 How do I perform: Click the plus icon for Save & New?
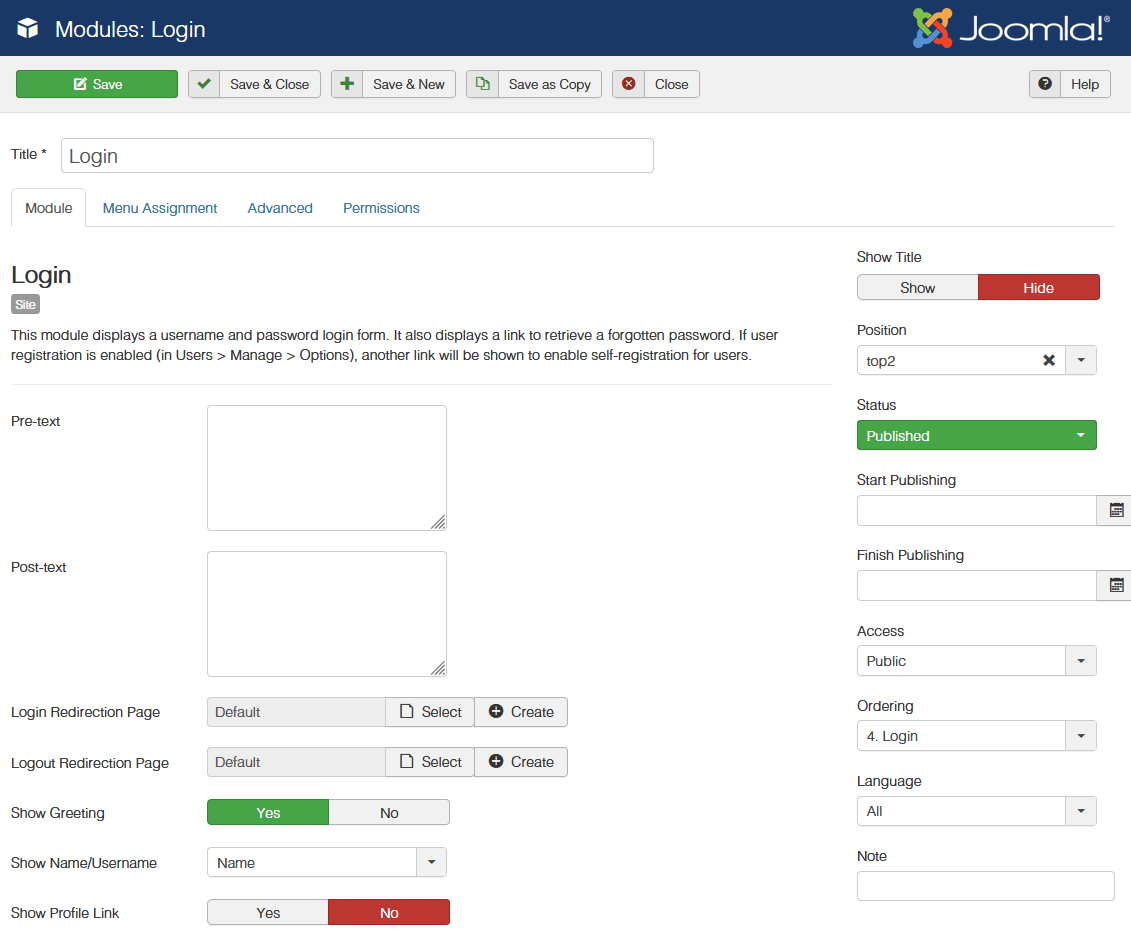click(x=347, y=84)
